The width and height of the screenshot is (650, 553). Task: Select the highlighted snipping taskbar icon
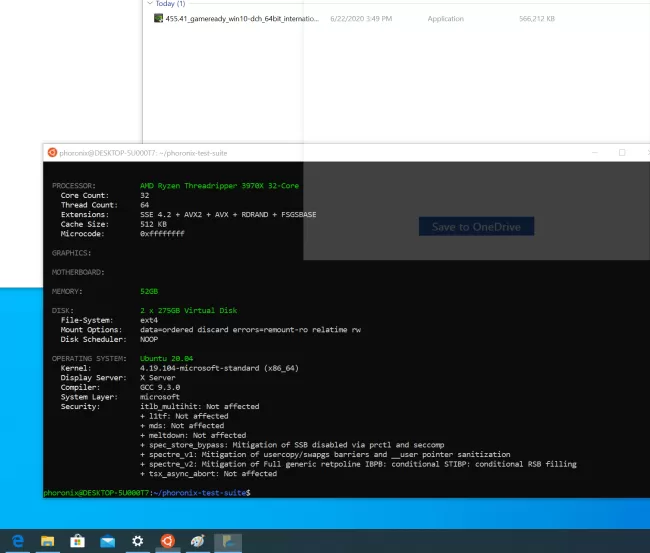228,541
